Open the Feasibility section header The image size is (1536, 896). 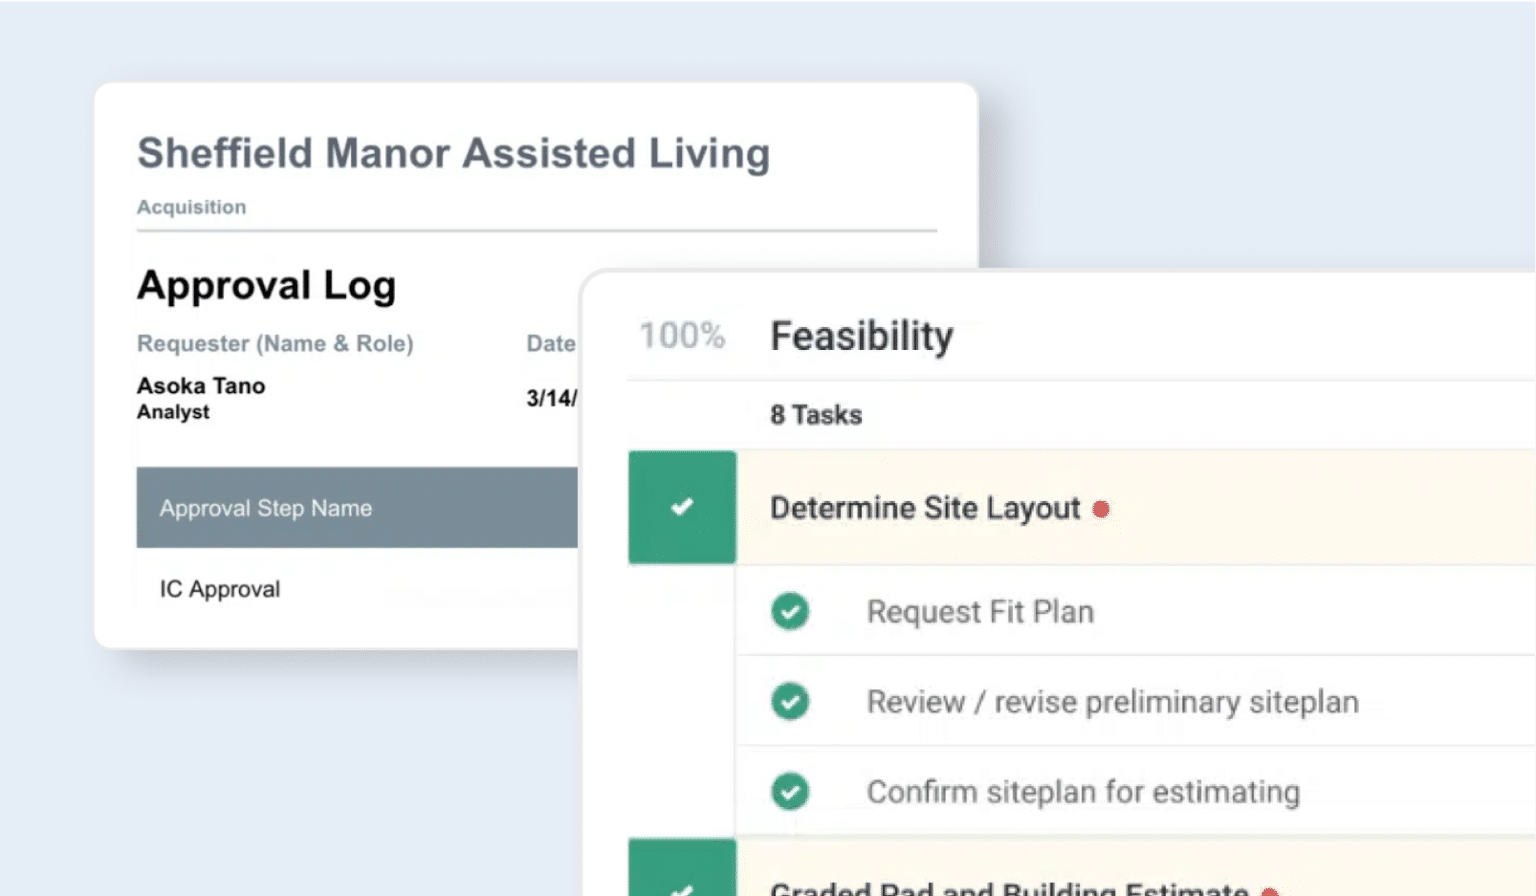(x=861, y=335)
